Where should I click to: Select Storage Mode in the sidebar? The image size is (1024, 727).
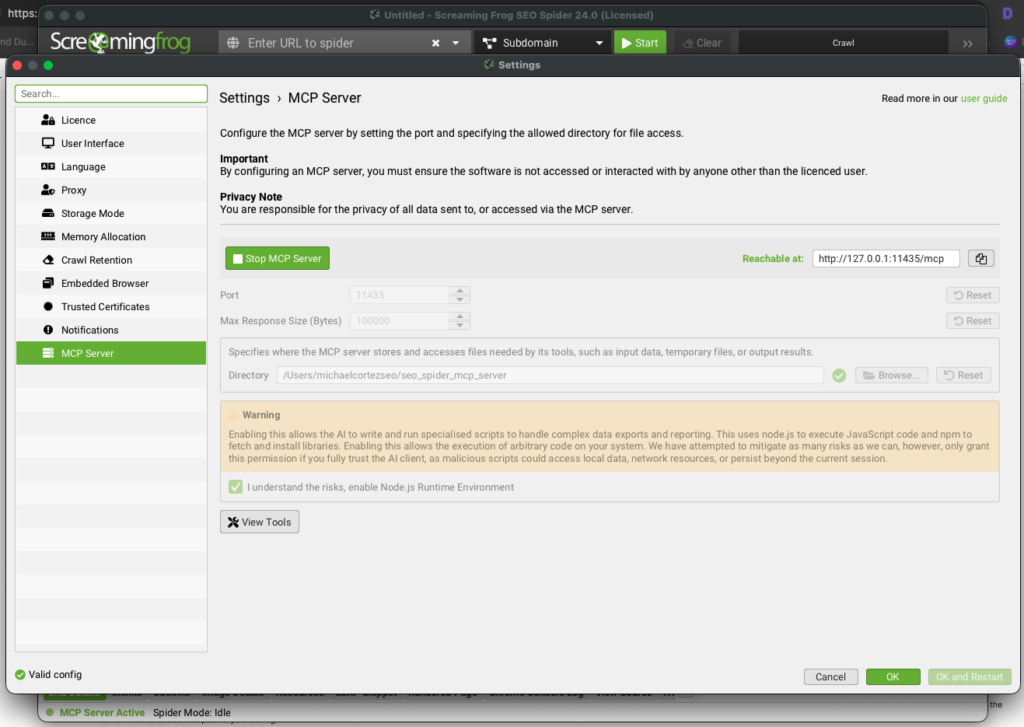111,214
